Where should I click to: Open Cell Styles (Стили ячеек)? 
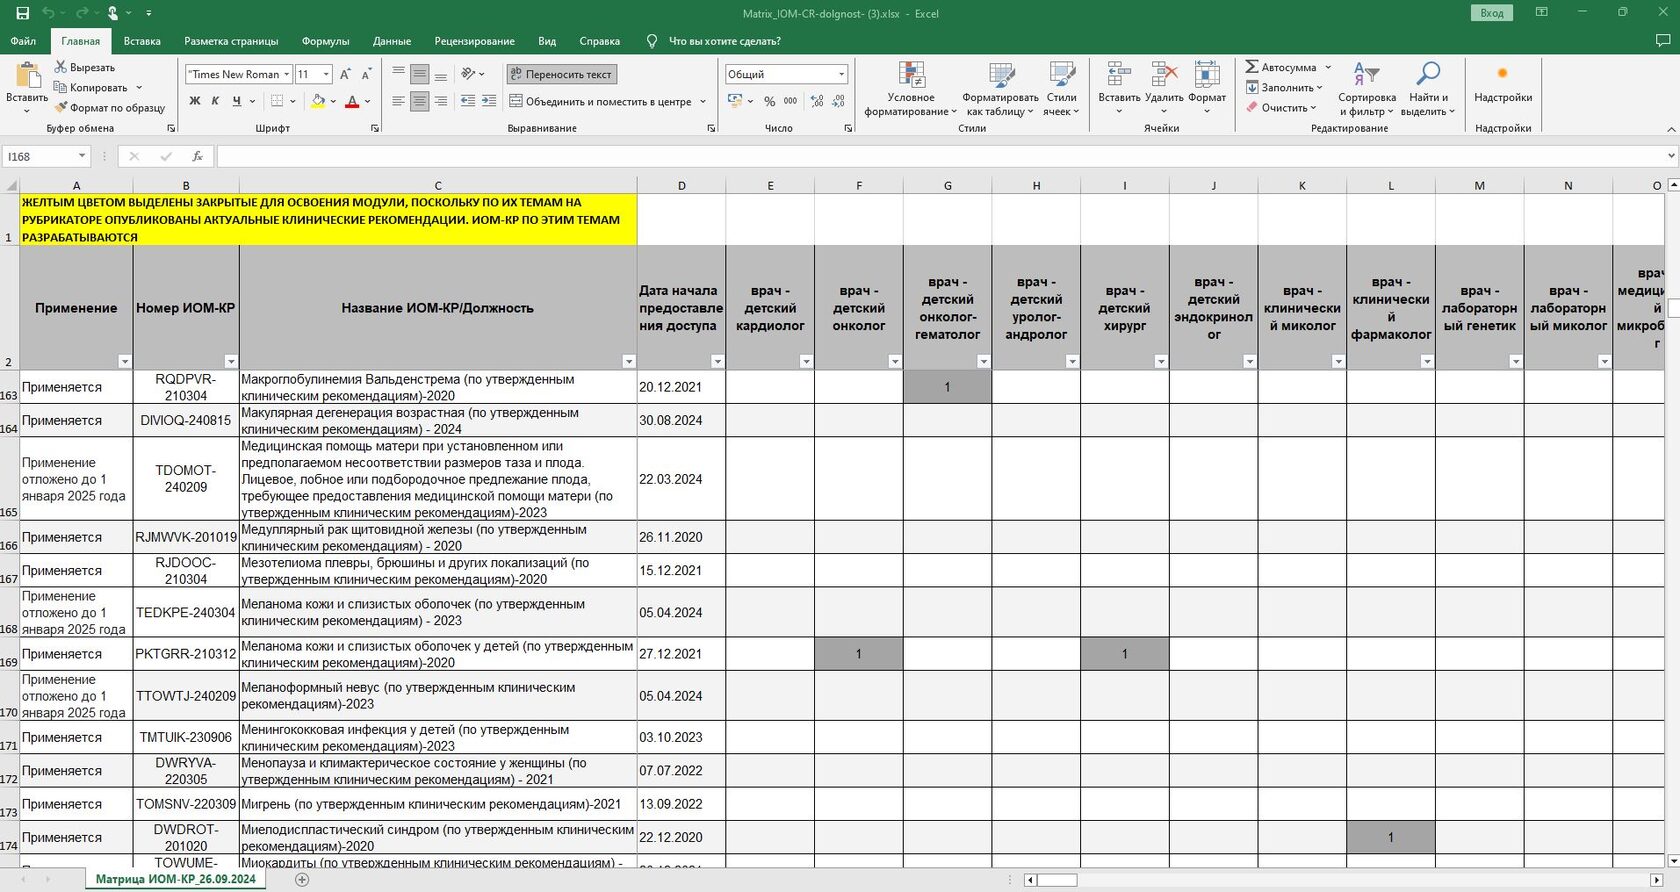point(1061,89)
